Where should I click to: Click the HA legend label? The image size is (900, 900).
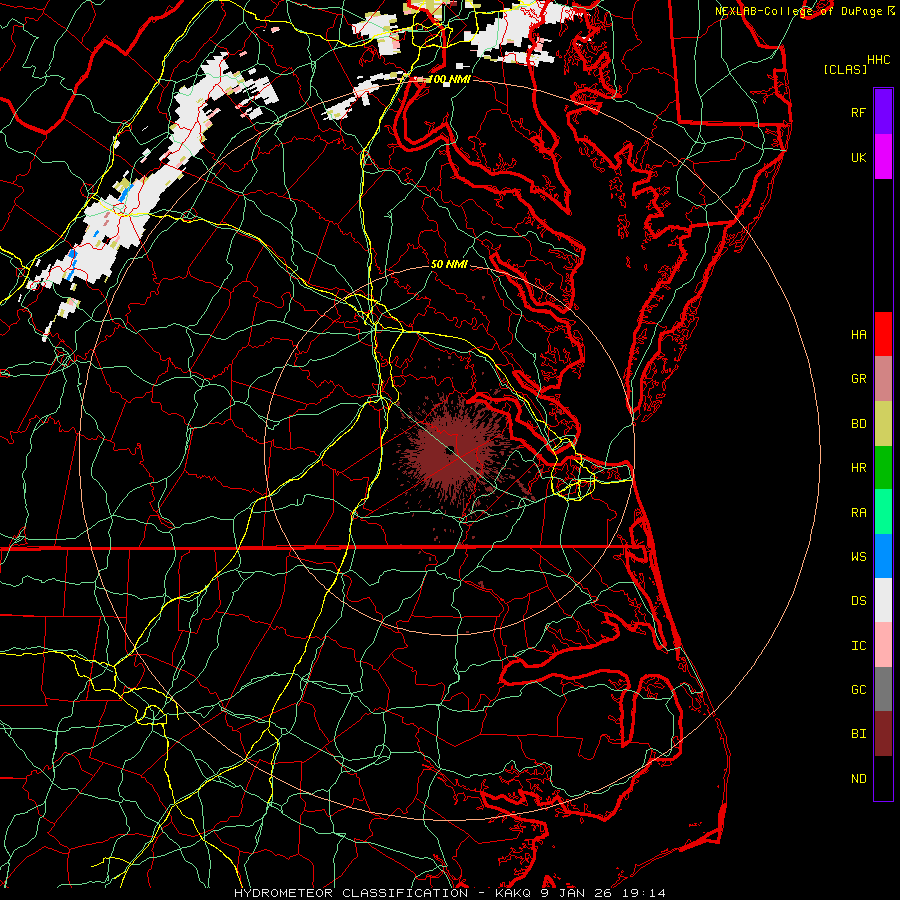click(858, 335)
